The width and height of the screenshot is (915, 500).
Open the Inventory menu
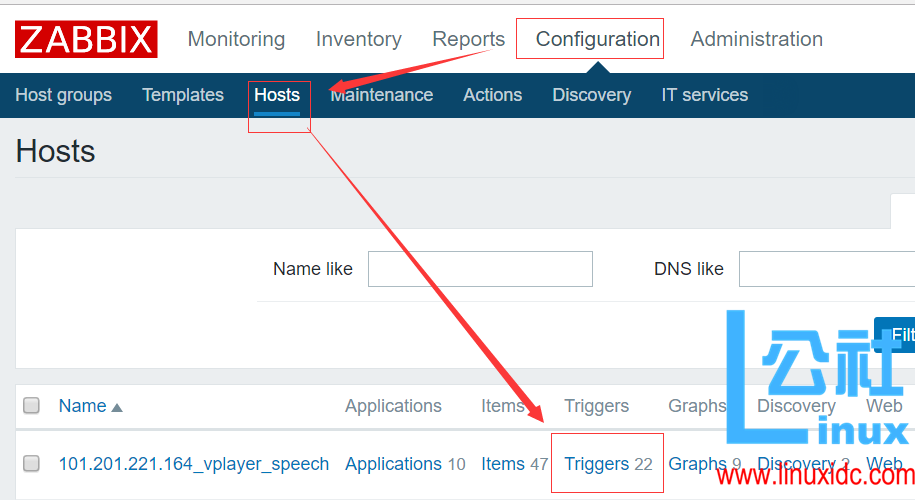tap(359, 39)
